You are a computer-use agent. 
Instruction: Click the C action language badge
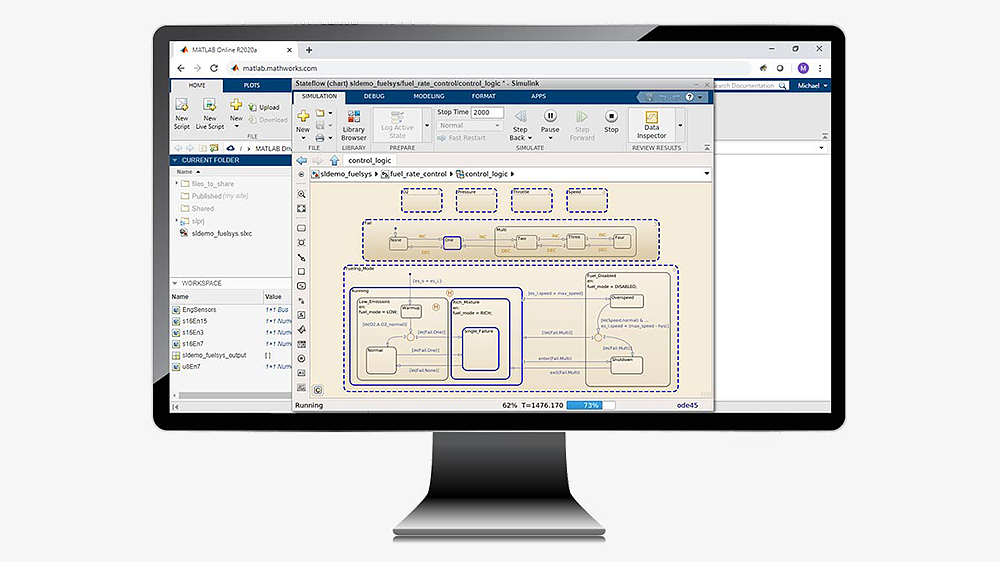[x=318, y=390]
